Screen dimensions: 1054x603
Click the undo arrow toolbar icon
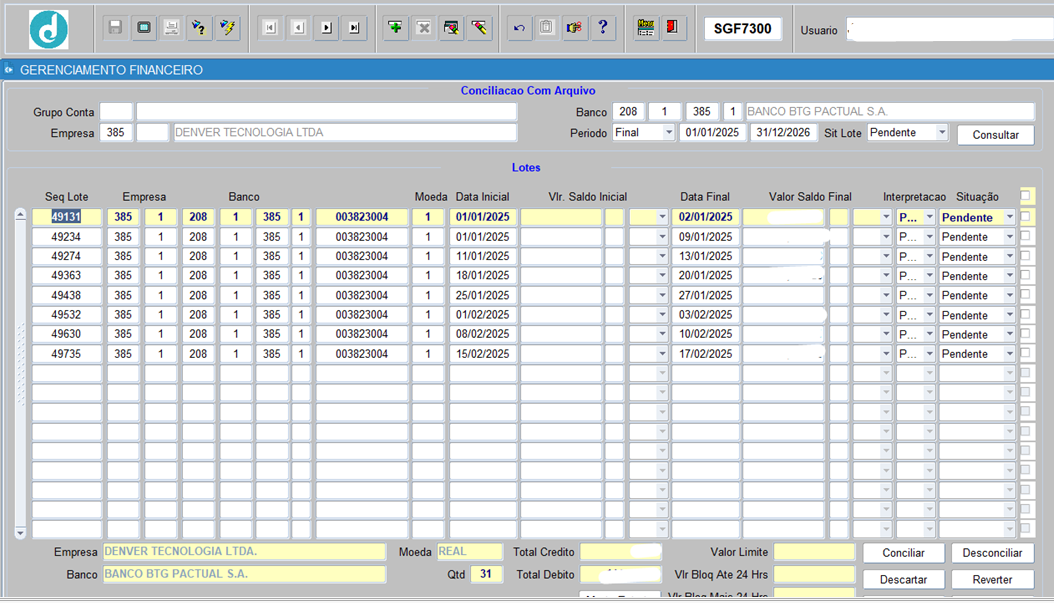[519, 28]
